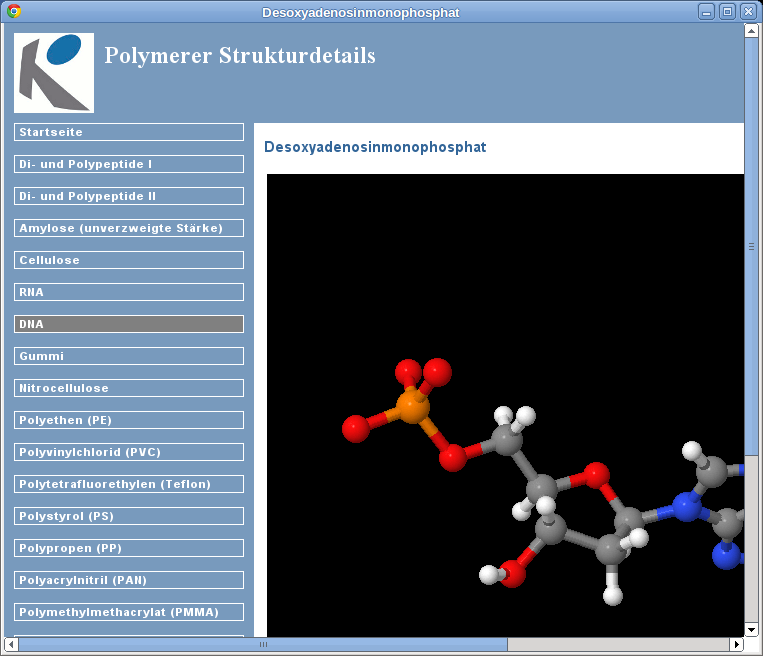
Task: Open Polyethen (PE) details
Action: click(129, 420)
